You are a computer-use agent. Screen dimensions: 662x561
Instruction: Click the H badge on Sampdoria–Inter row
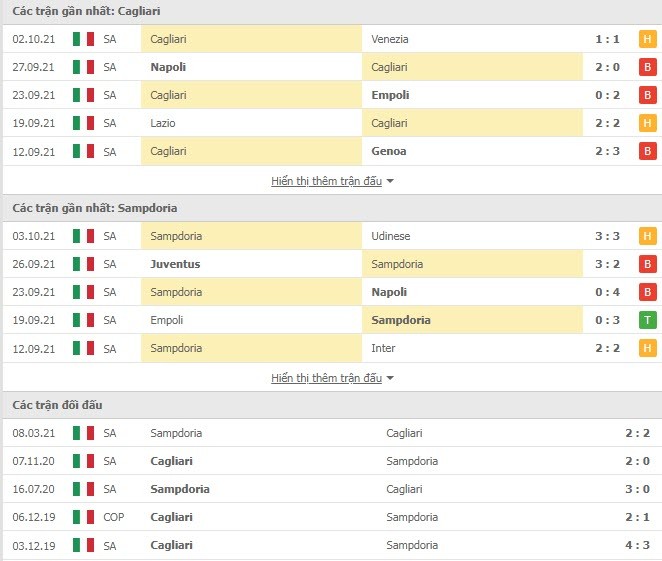pyautogui.click(x=647, y=348)
